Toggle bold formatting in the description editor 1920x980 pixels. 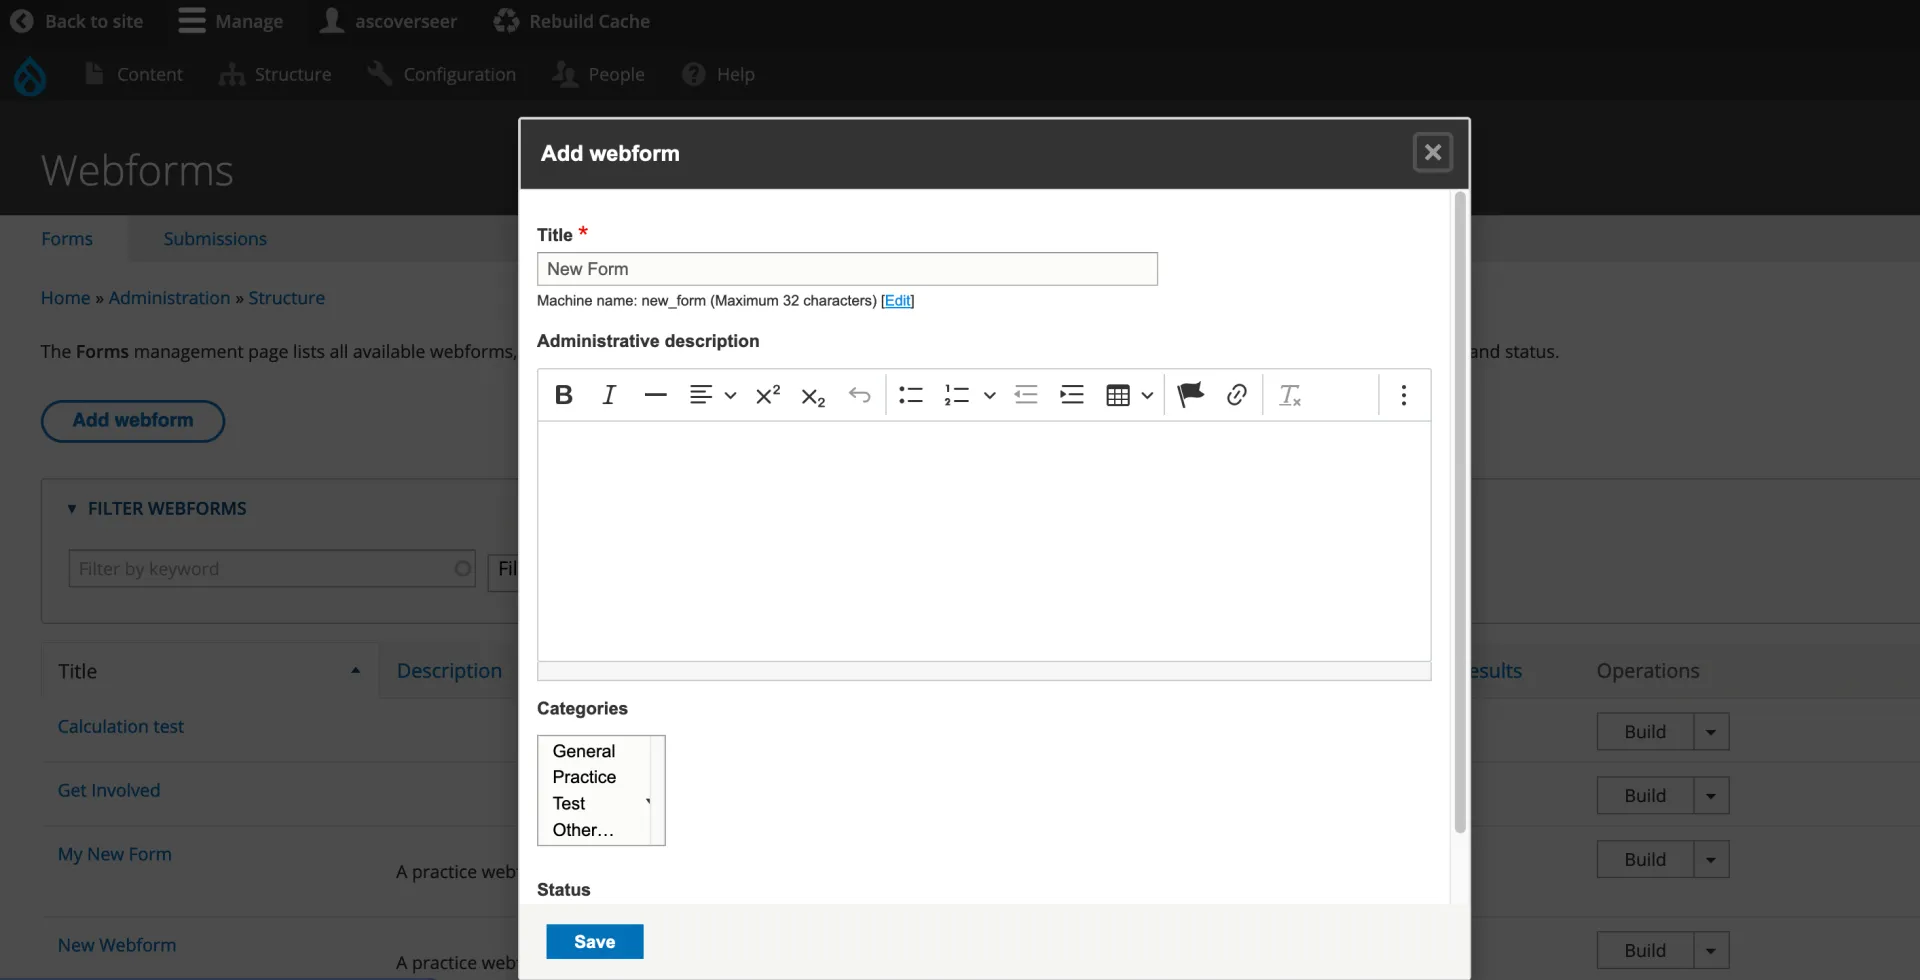coord(563,395)
